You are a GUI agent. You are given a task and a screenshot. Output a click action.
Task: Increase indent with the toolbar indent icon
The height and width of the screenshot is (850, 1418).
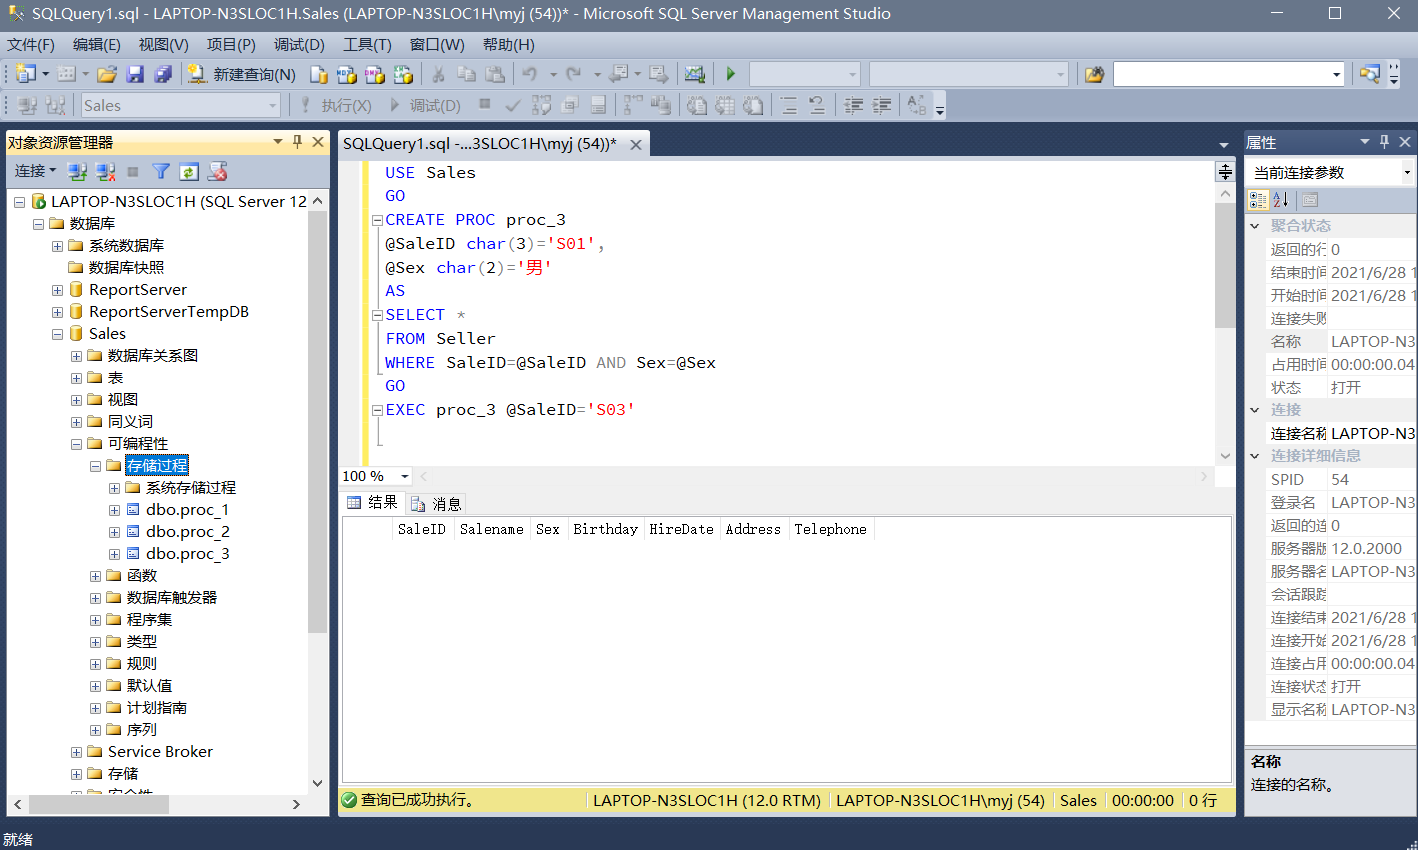tap(882, 105)
